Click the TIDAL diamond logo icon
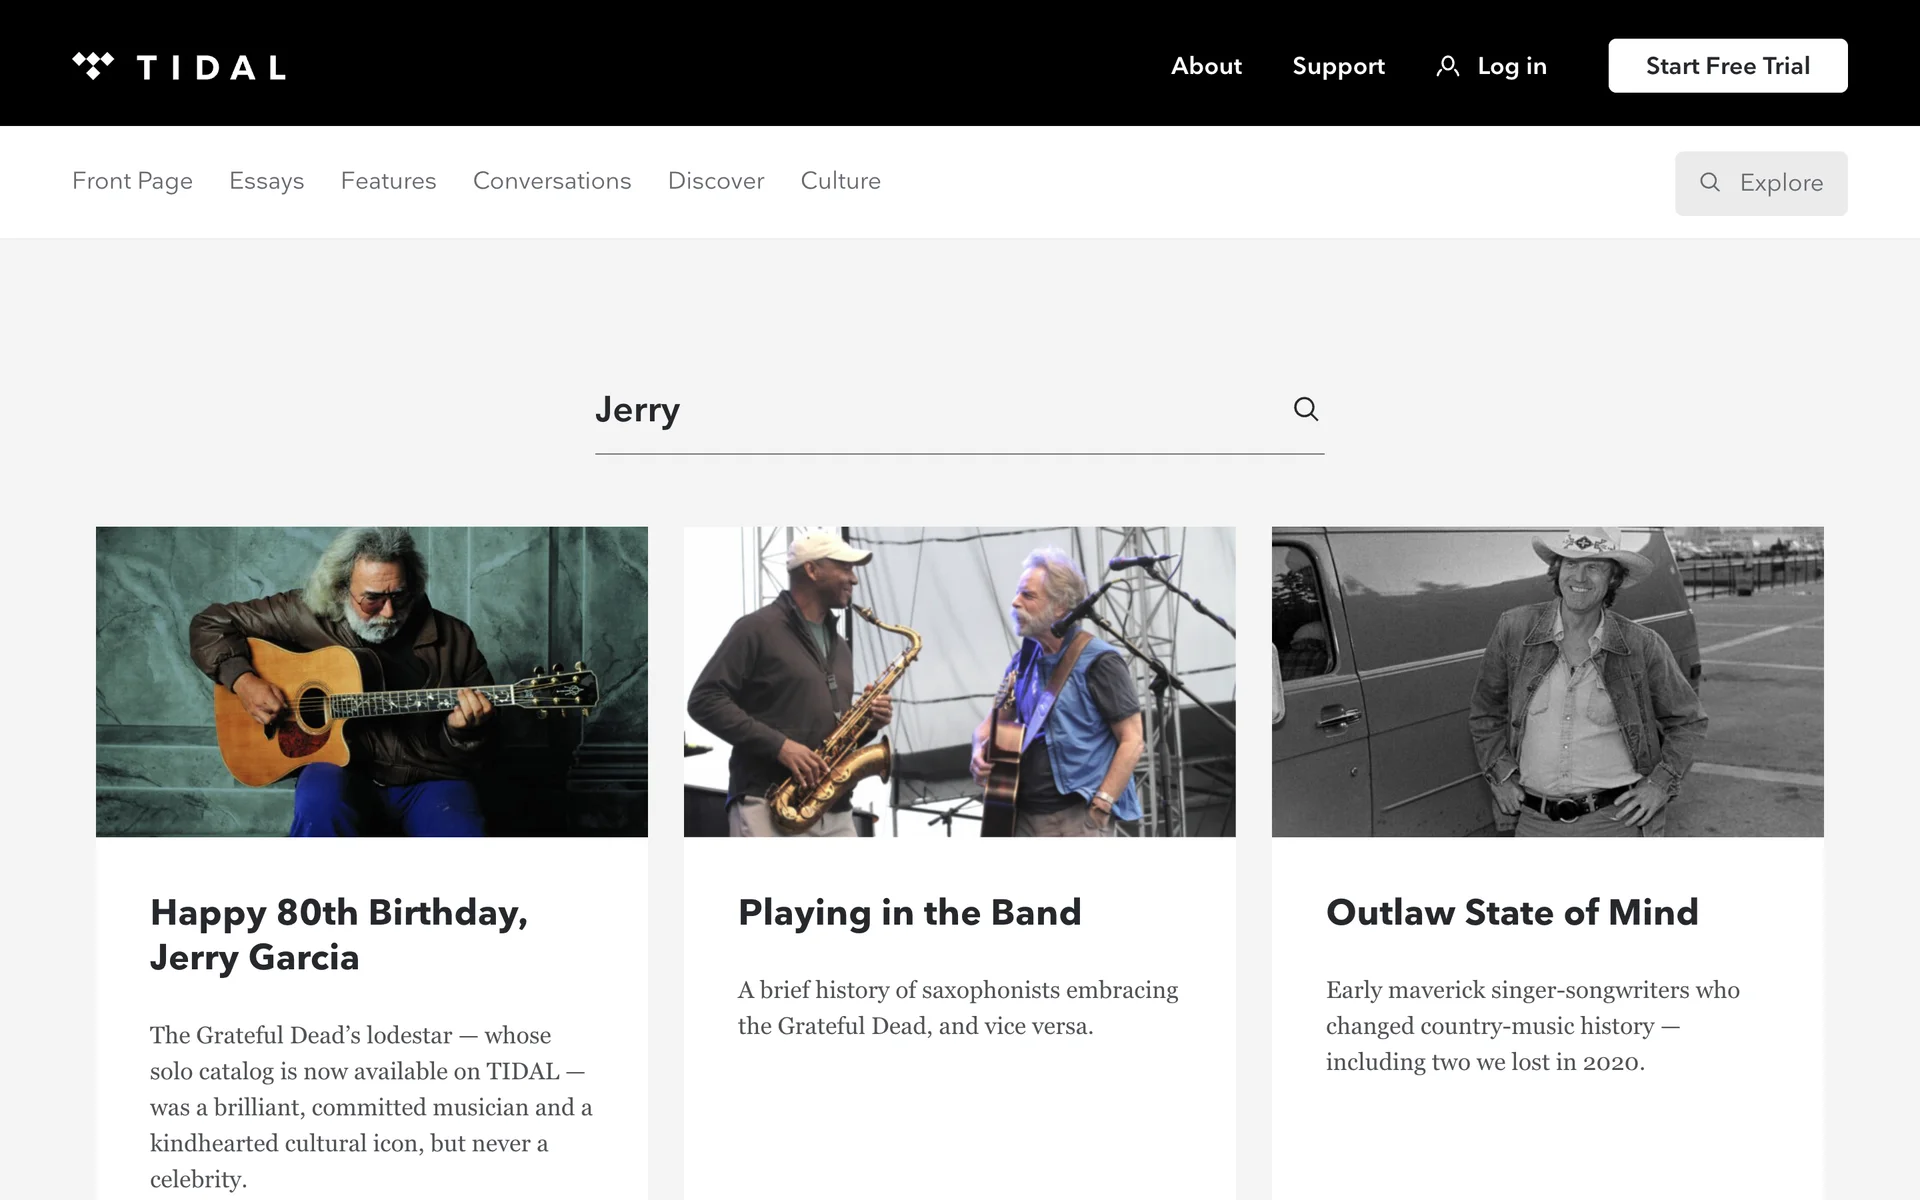 pyautogui.click(x=93, y=66)
